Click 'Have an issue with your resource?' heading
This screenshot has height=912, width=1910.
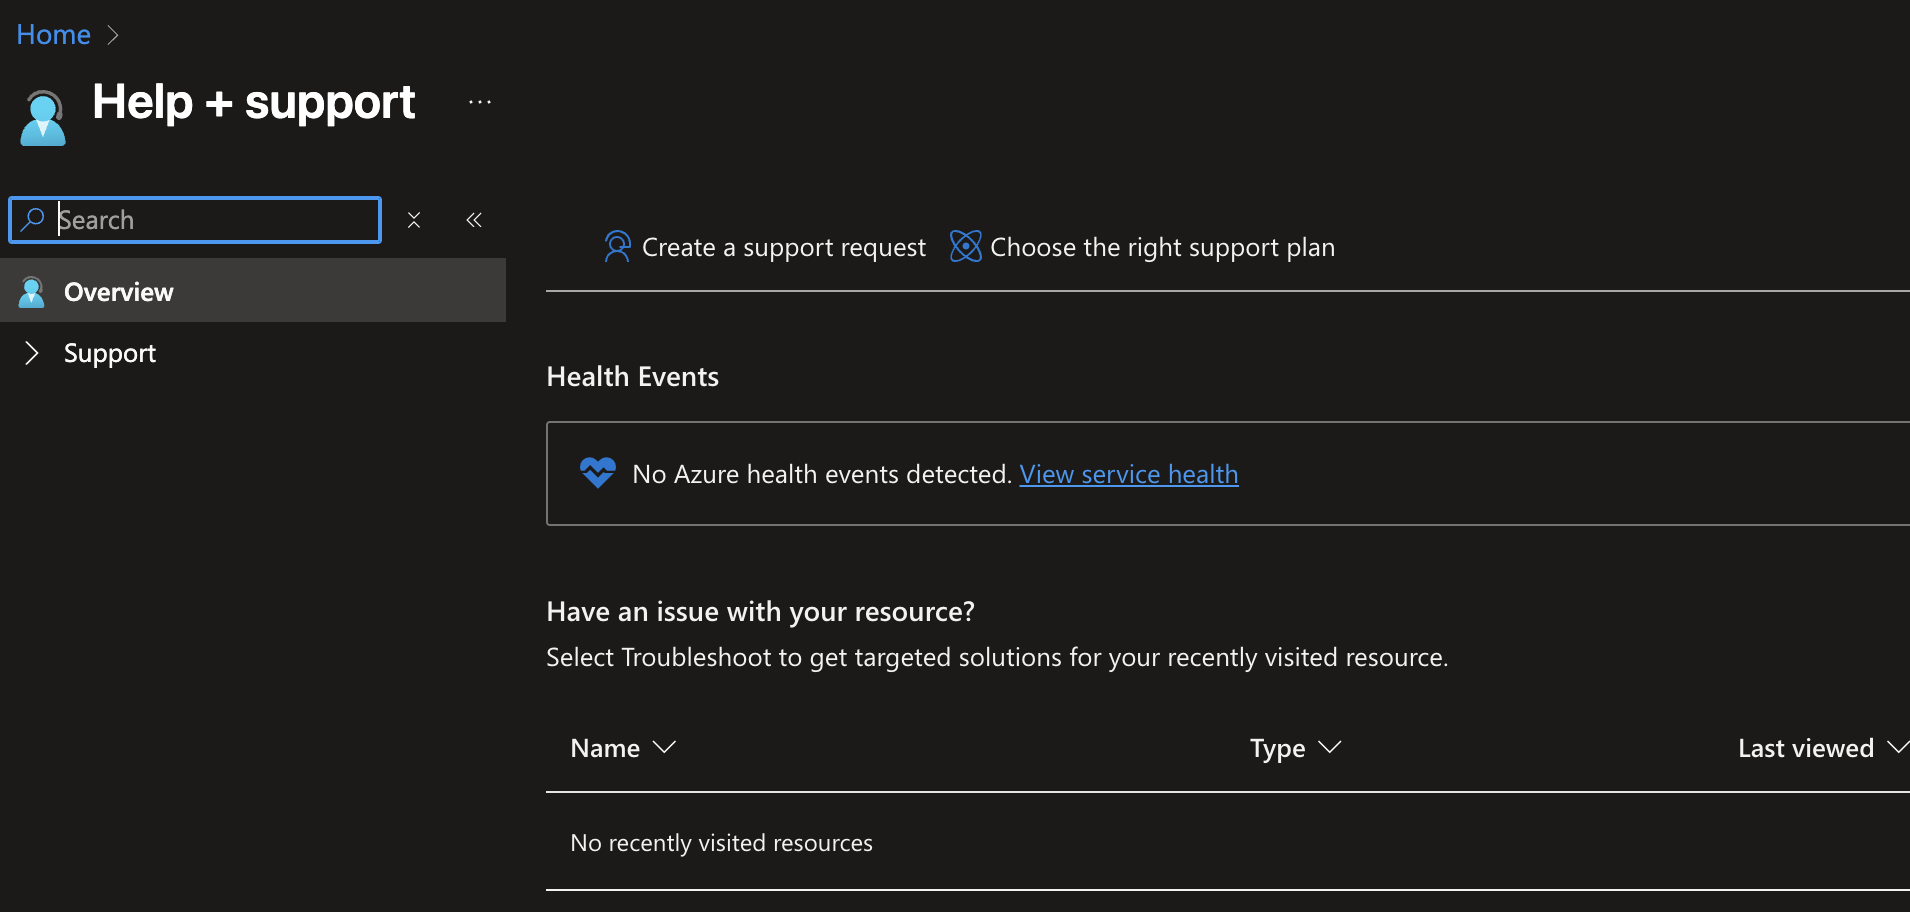[760, 611]
